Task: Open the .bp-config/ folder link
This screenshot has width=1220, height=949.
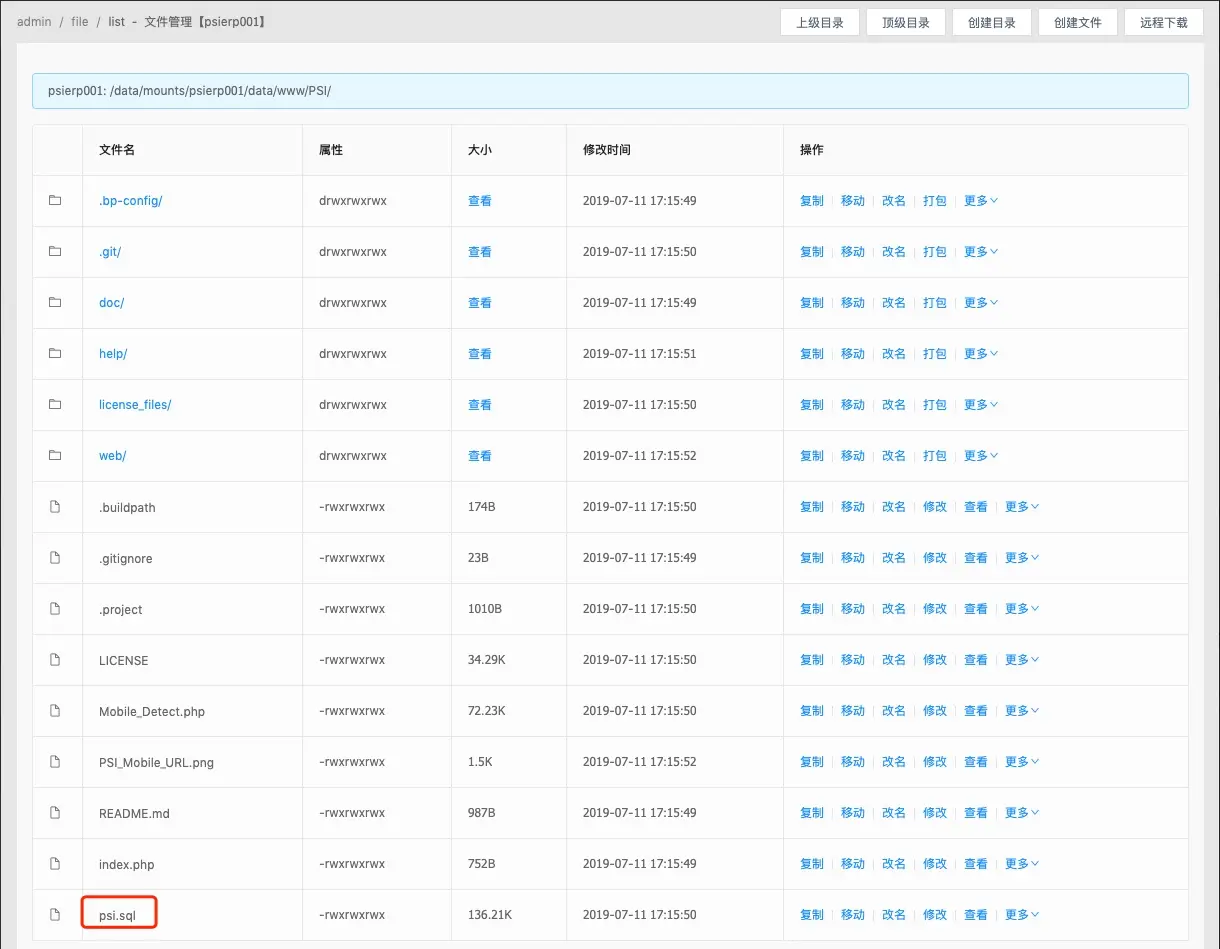Action: coord(130,200)
